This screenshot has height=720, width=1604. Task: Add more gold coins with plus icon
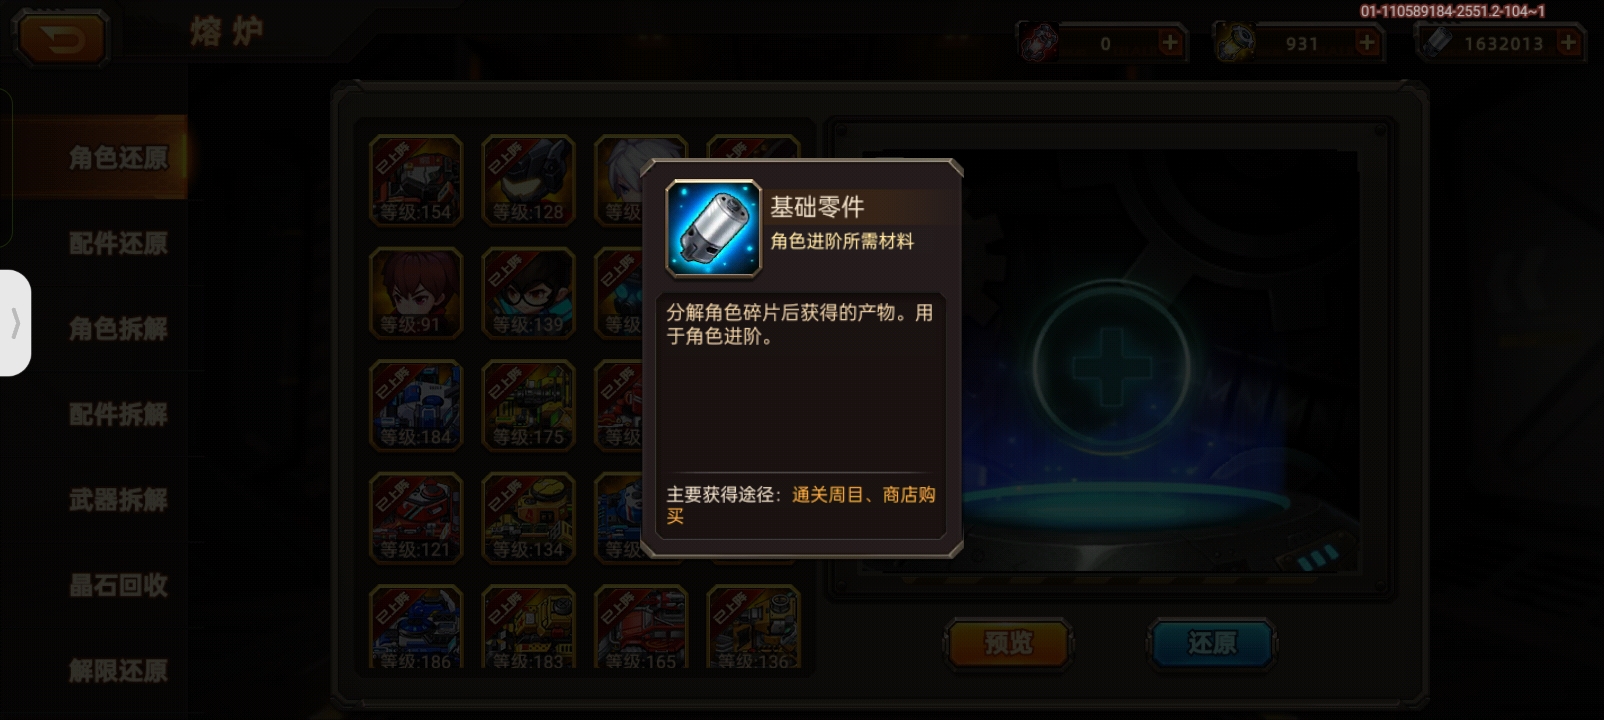pyautogui.click(x=1366, y=42)
